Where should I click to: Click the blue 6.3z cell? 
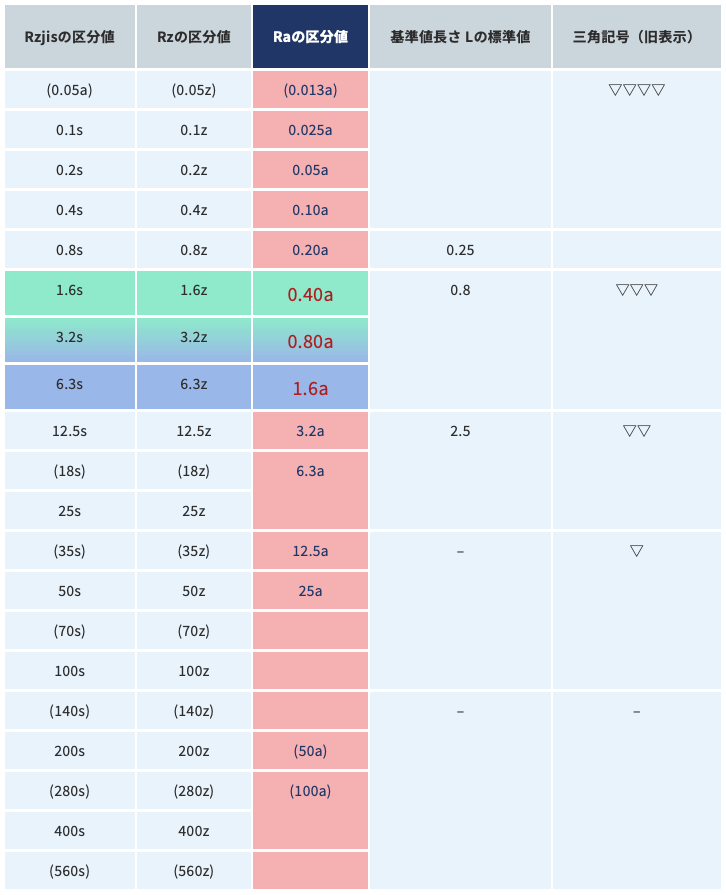[x=193, y=387]
